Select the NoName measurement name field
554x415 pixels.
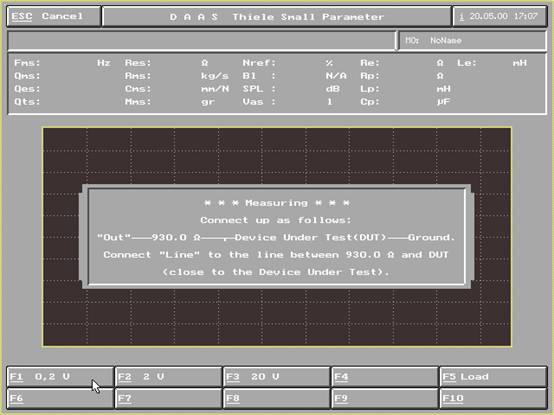coord(472,41)
